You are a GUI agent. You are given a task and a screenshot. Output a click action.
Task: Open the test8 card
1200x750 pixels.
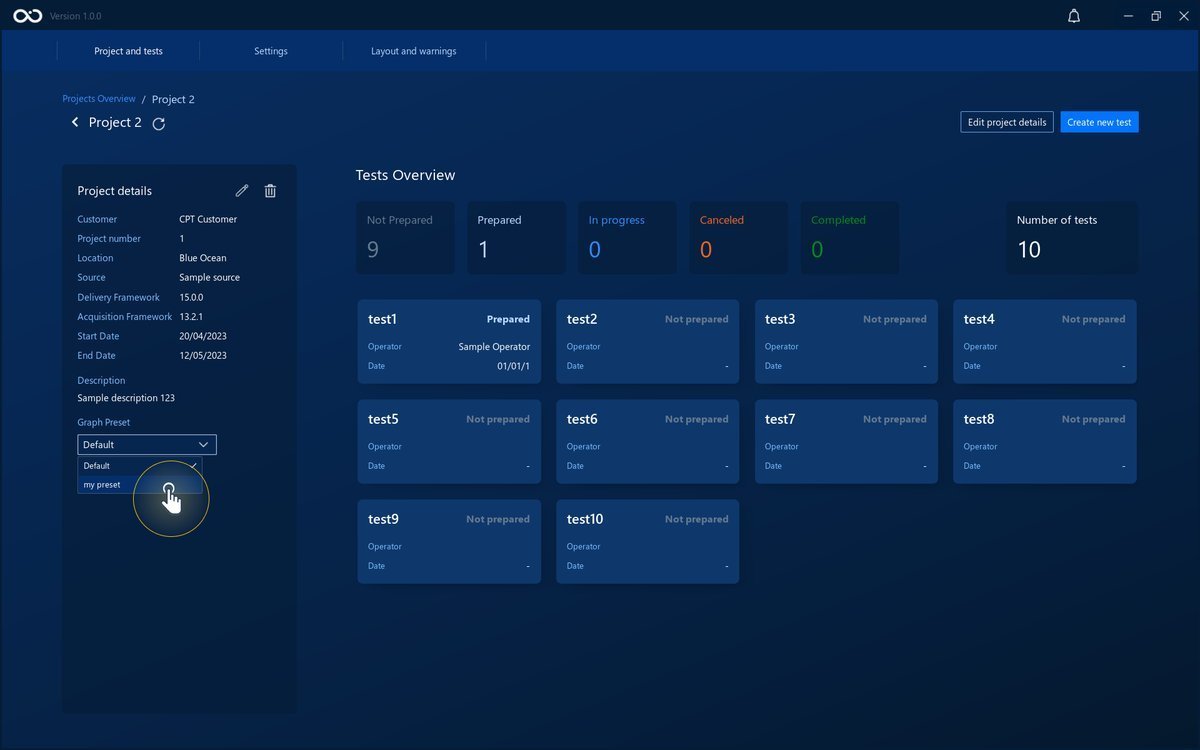(x=1045, y=441)
